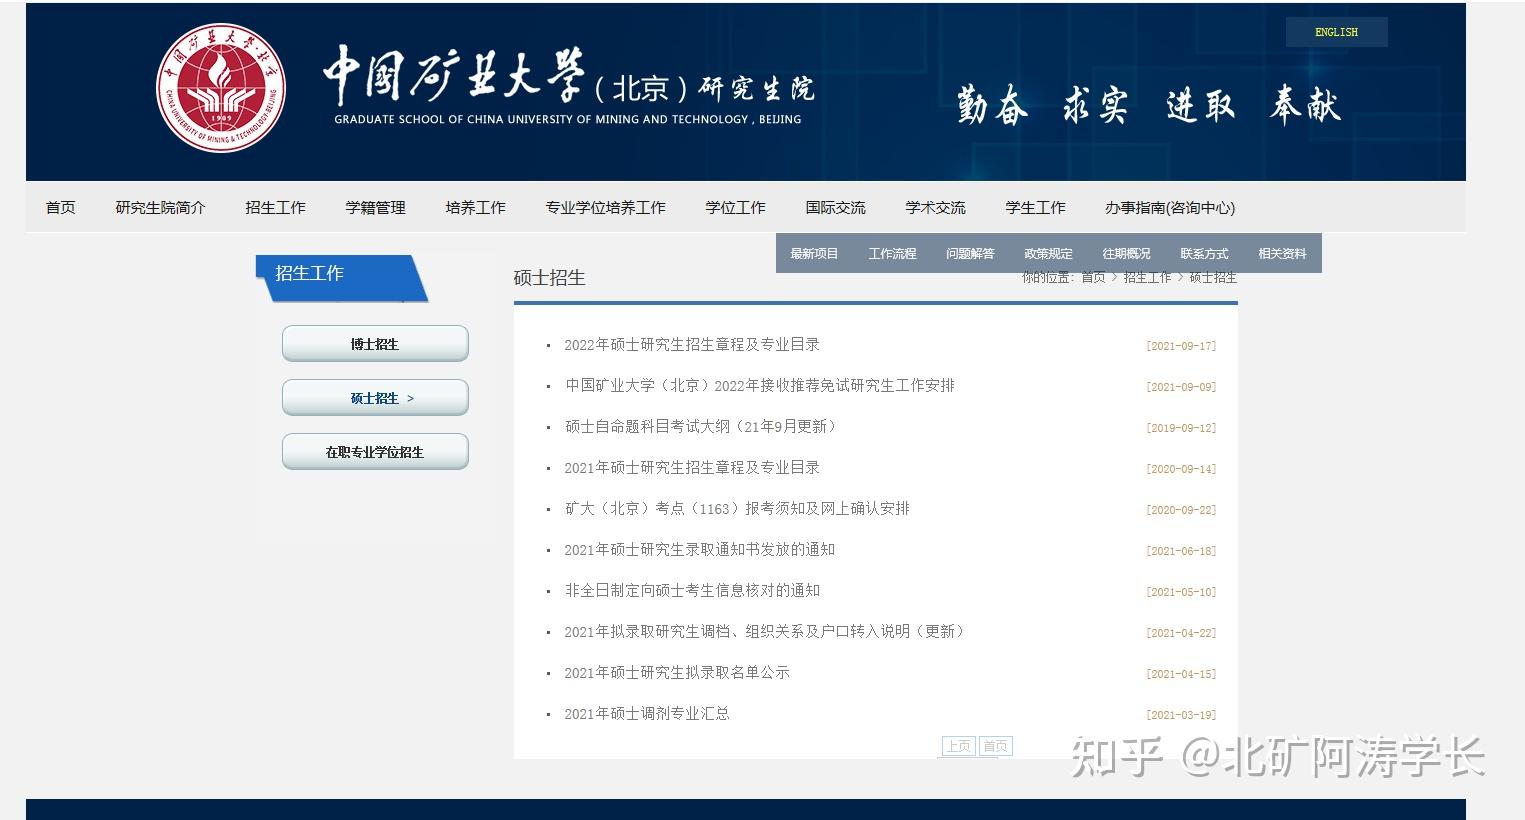Click the date [2021-04-22]

(1181, 633)
